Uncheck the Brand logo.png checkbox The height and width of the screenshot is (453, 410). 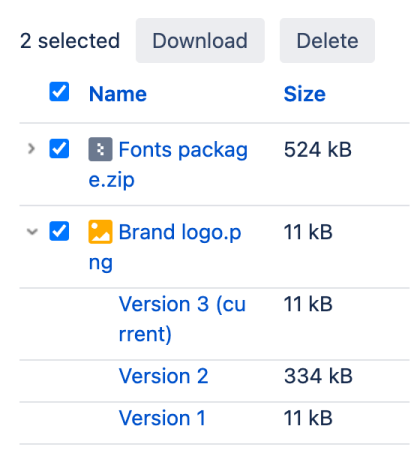point(59,231)
